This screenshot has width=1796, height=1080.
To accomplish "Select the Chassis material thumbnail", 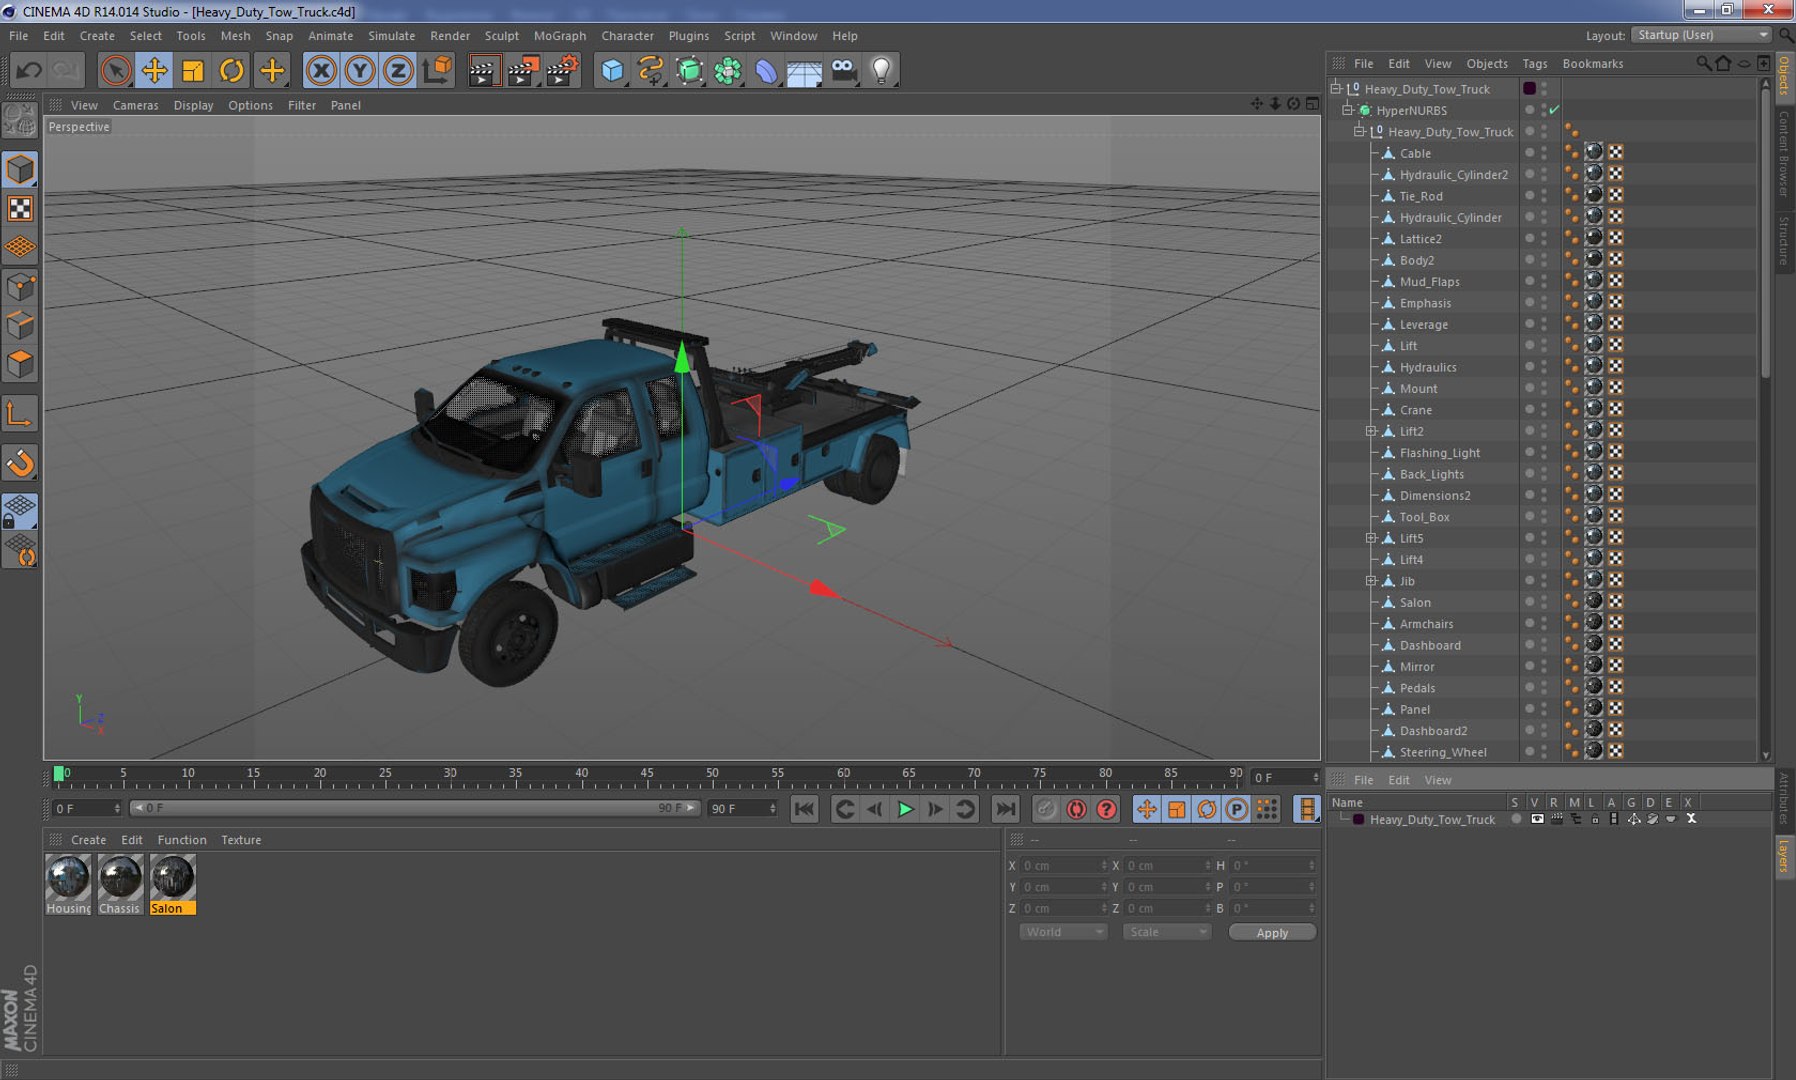I will click(120, 877).
